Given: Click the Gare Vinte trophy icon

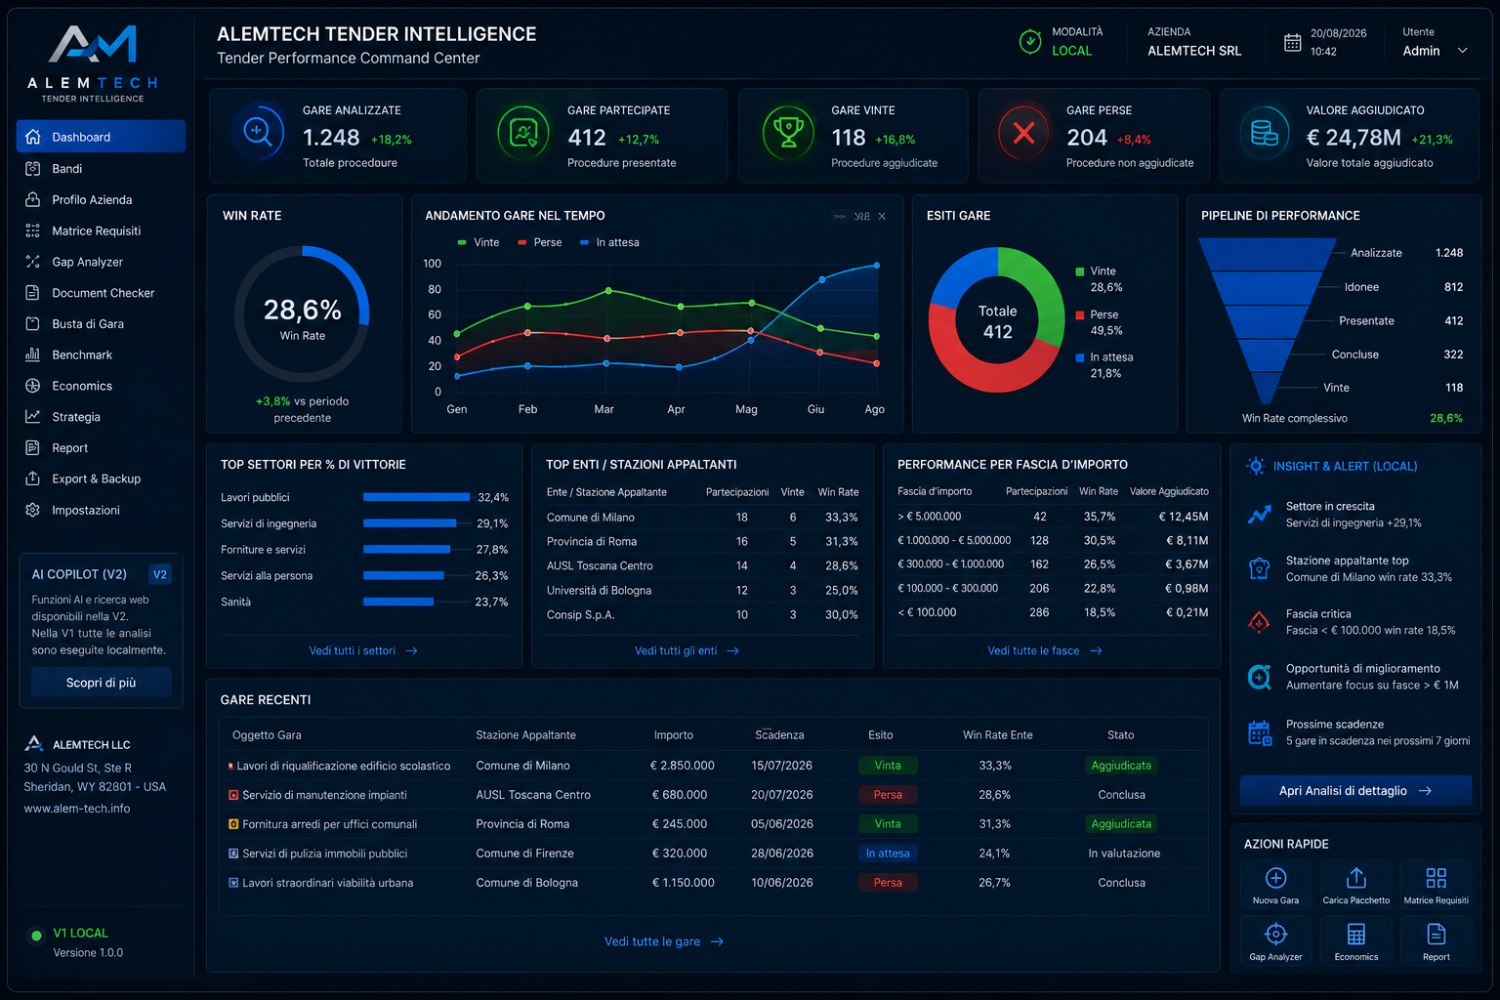Looking at the screenshot, I should [x=789, y=132].
